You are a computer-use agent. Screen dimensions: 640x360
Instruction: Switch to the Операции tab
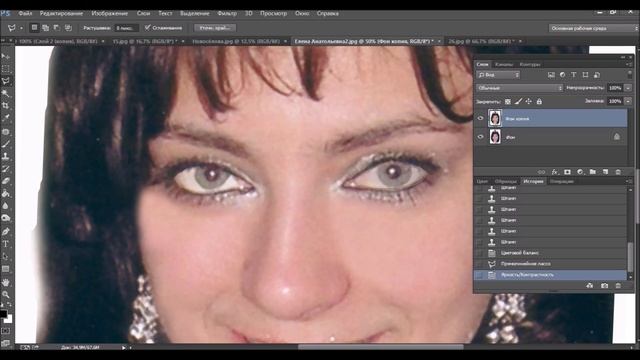(x=562, y=182)
